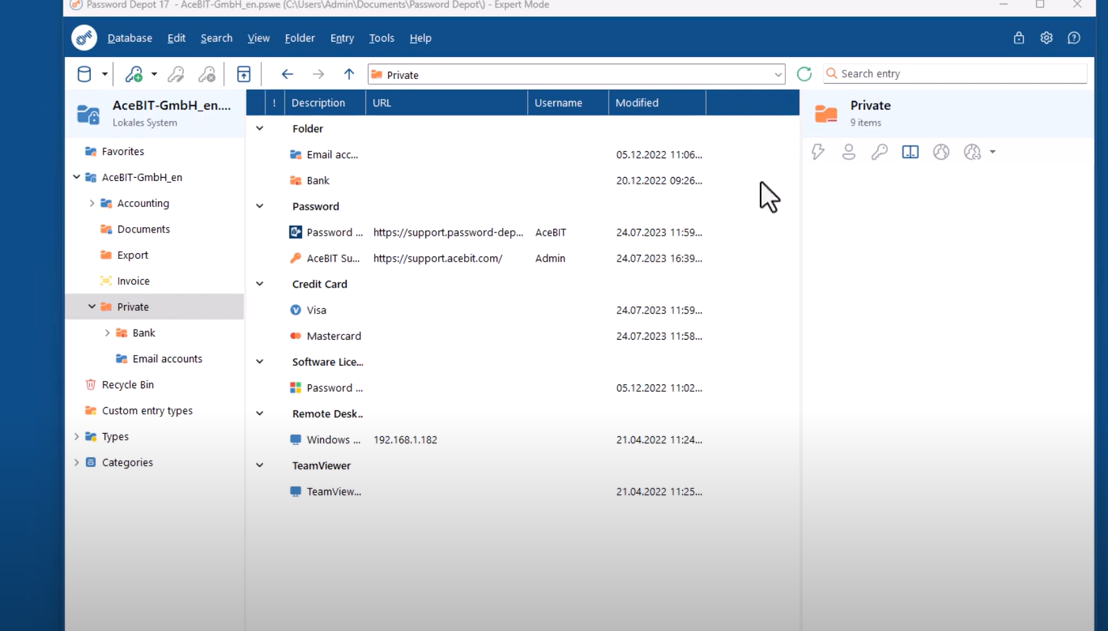1108x631 pixels.
Task: Open the Database menu
Action: click(129, 38)
